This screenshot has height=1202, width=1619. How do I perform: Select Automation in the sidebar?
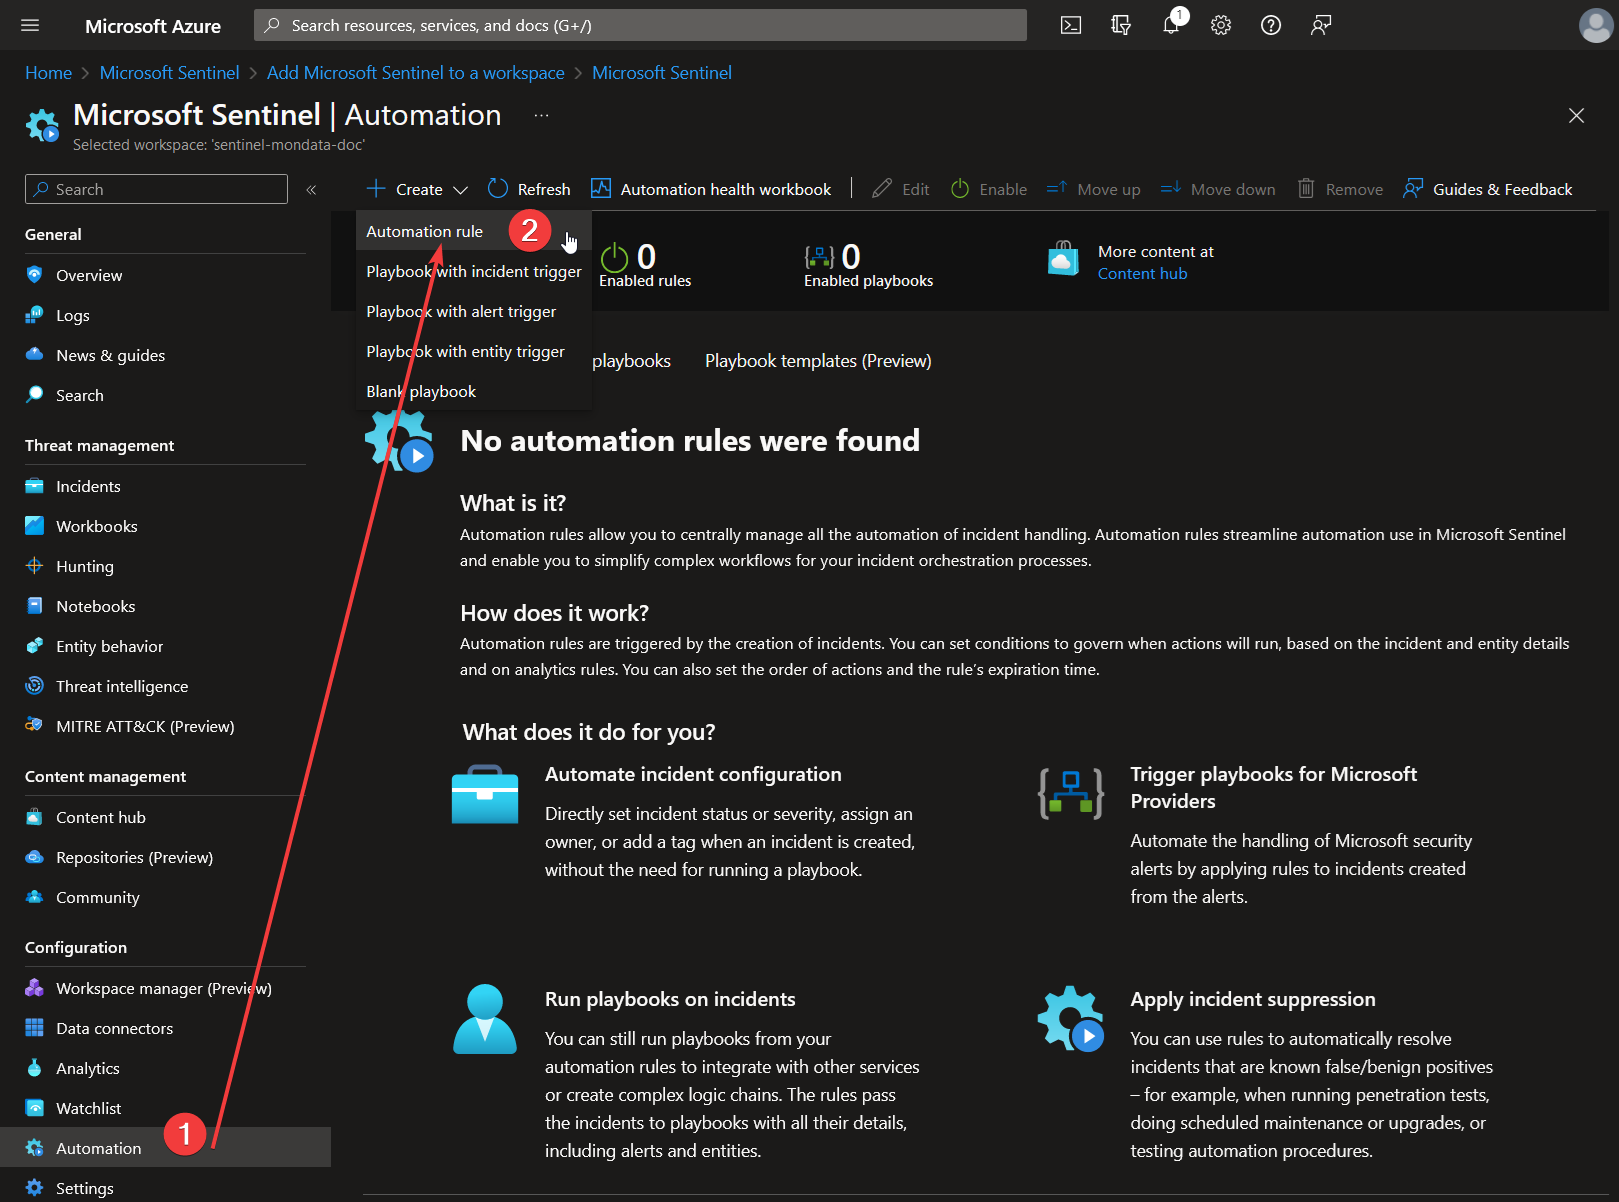[165, 1147]
